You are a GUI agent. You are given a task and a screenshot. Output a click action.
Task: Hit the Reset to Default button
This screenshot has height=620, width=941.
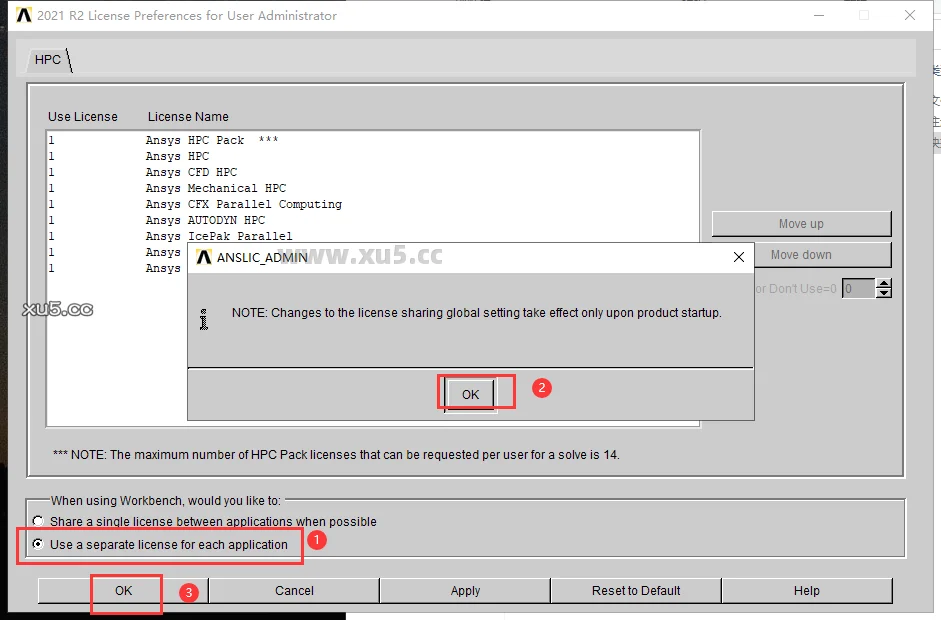pos(636,591)
